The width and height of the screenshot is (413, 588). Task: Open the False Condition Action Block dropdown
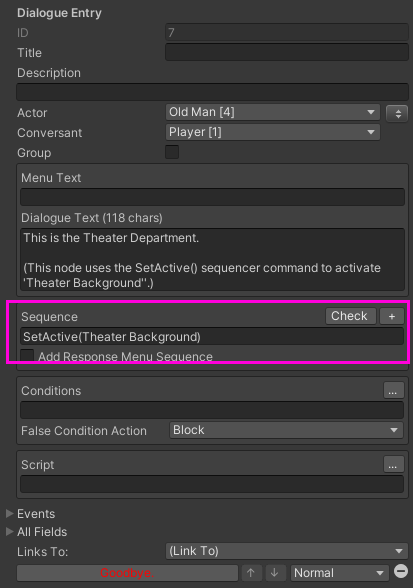pos(286,430)
